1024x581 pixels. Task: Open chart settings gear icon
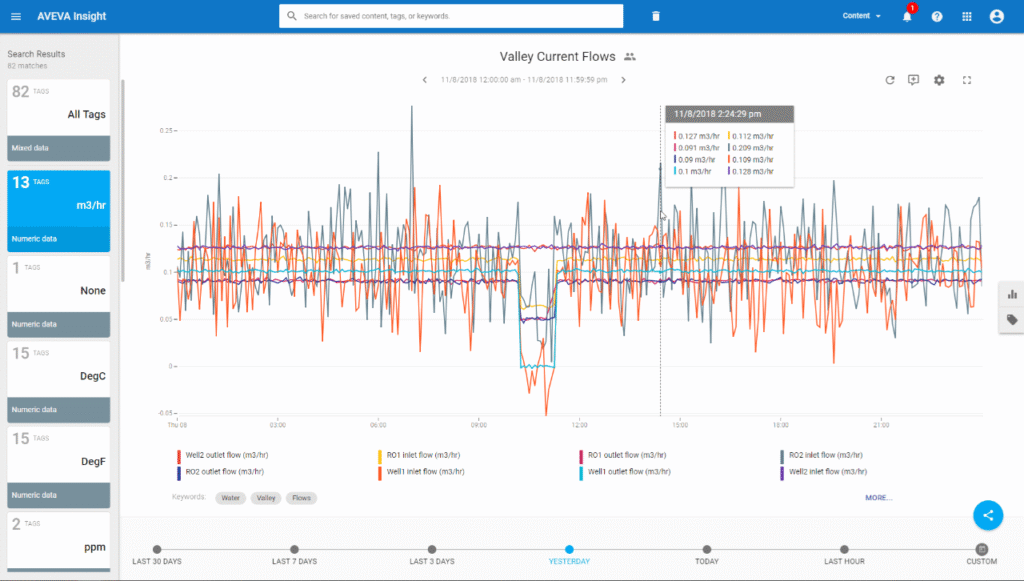tap(939, 80)
